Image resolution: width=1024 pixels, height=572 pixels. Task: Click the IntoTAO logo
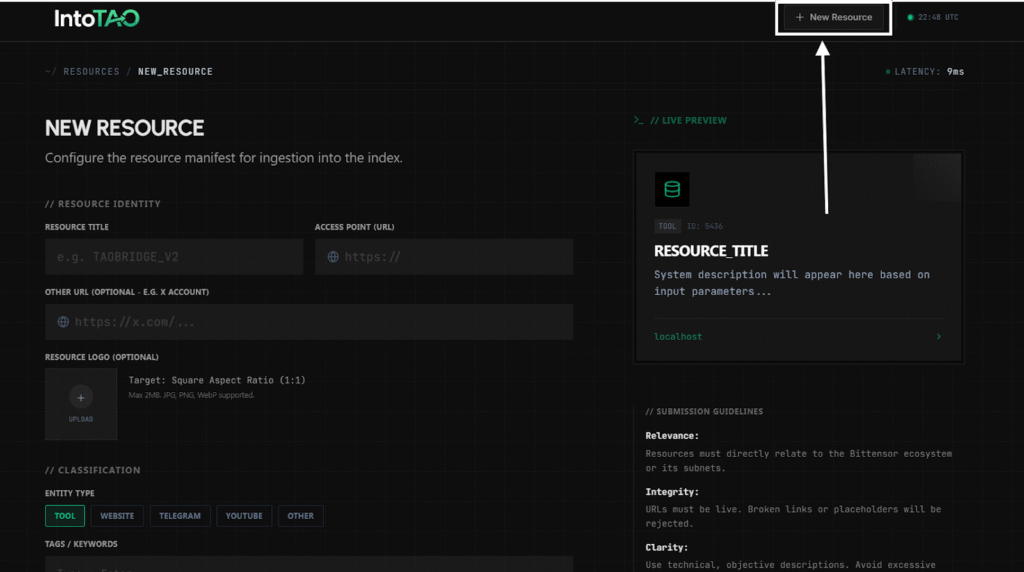pyautogui.click(x=97, y=18)
